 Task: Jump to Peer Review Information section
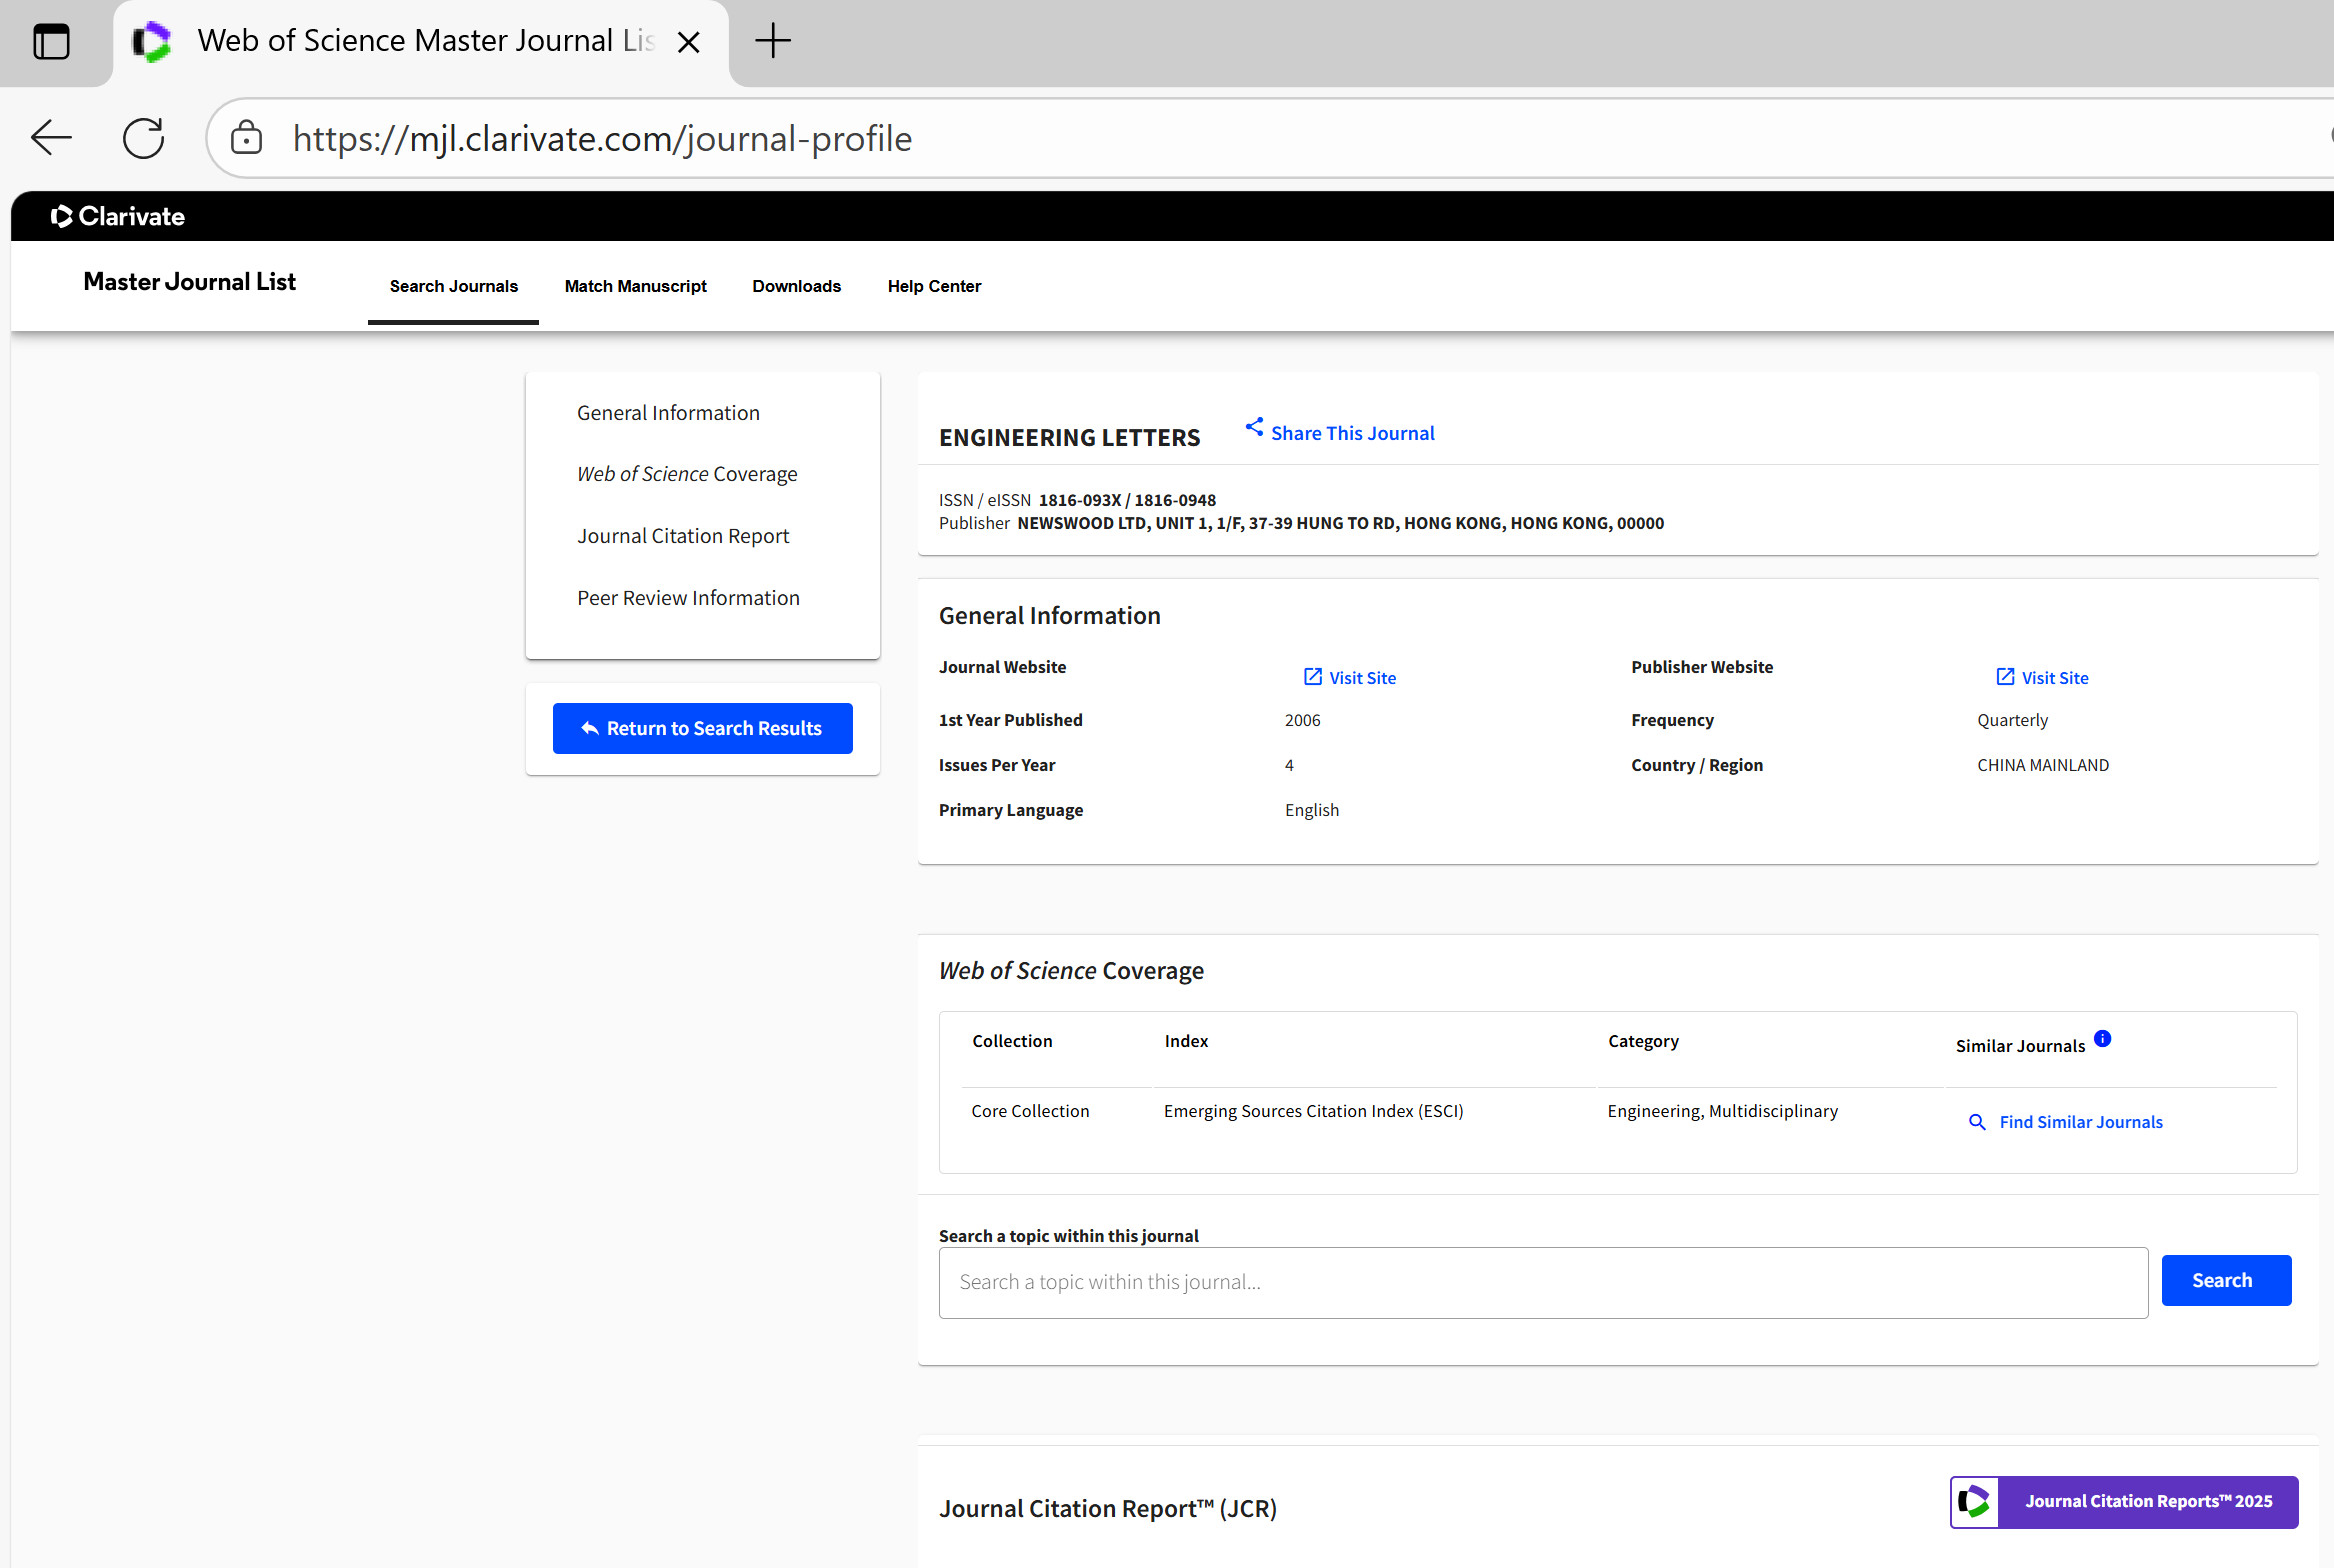(688, 598)
